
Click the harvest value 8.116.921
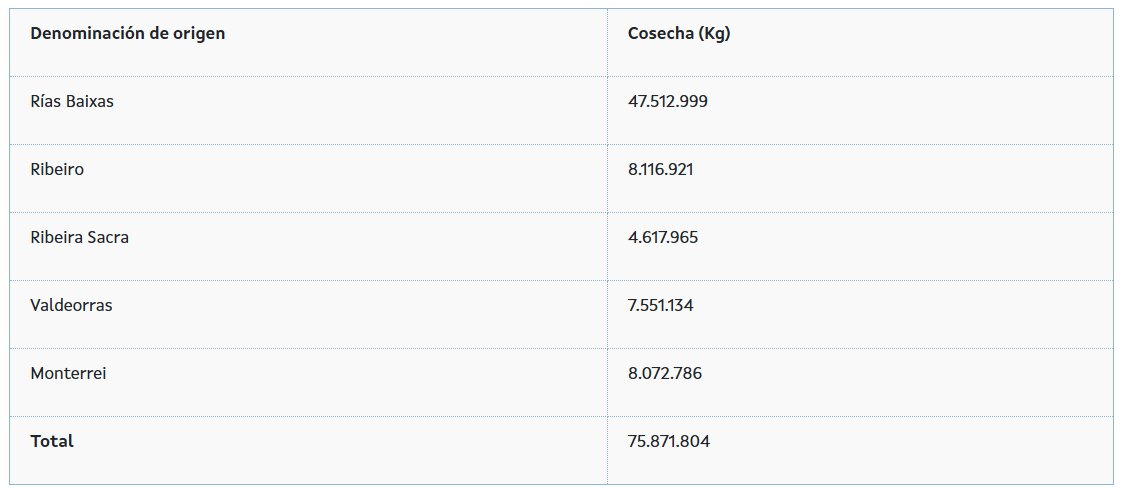pos(660,170)
